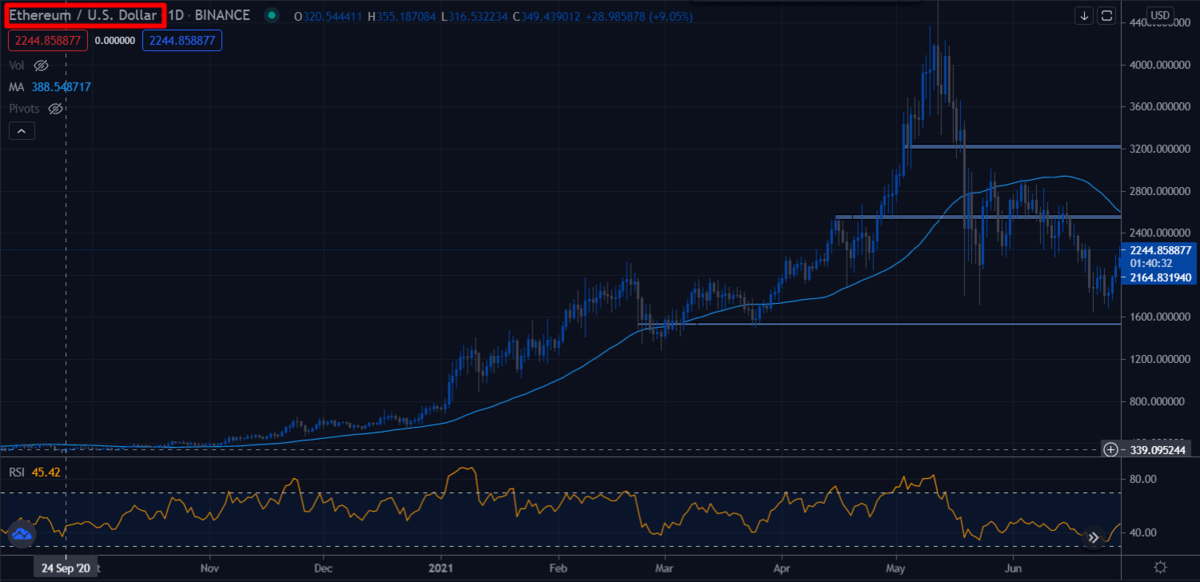
Task: Toggle Vol indicator visibility eye icon
Action: click(x=41, y=65)
